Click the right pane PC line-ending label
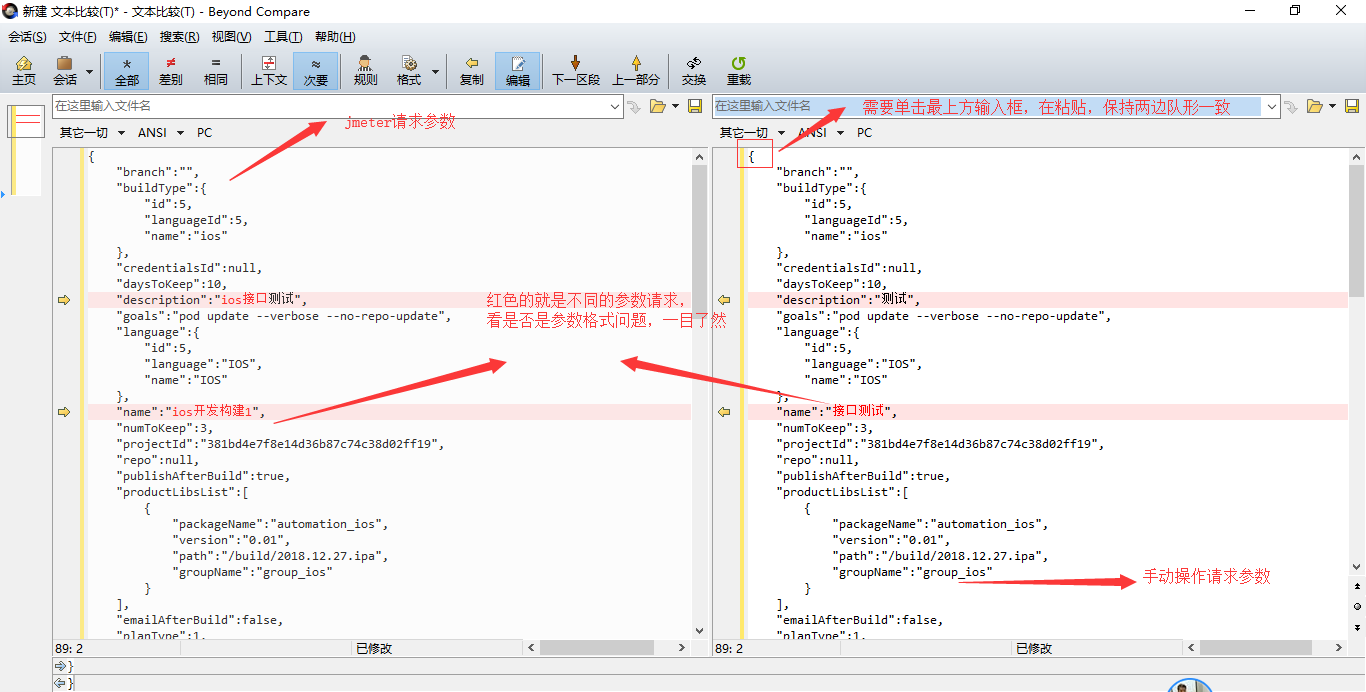The height and width of the screenshot is (692, 1366). pos(864,132)
